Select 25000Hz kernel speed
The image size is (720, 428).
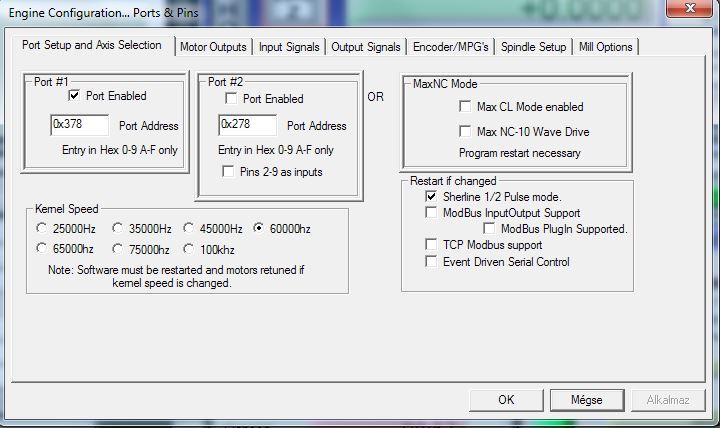point(41,228)
